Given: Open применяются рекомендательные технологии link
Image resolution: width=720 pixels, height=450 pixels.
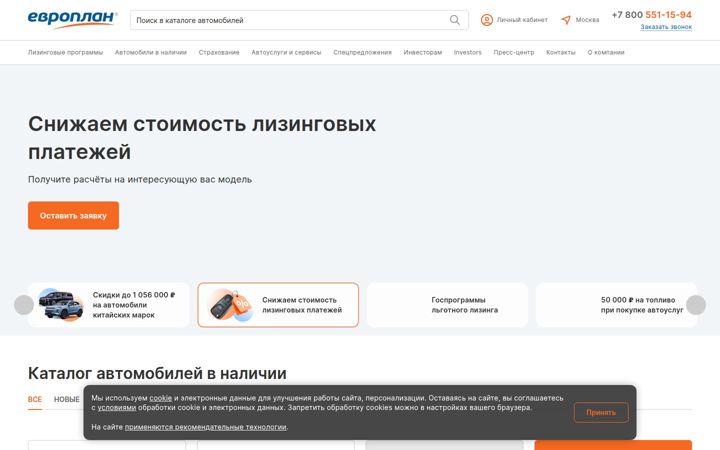Looking at the screenshot, I should pyautogui.click(x=206, y=427).
